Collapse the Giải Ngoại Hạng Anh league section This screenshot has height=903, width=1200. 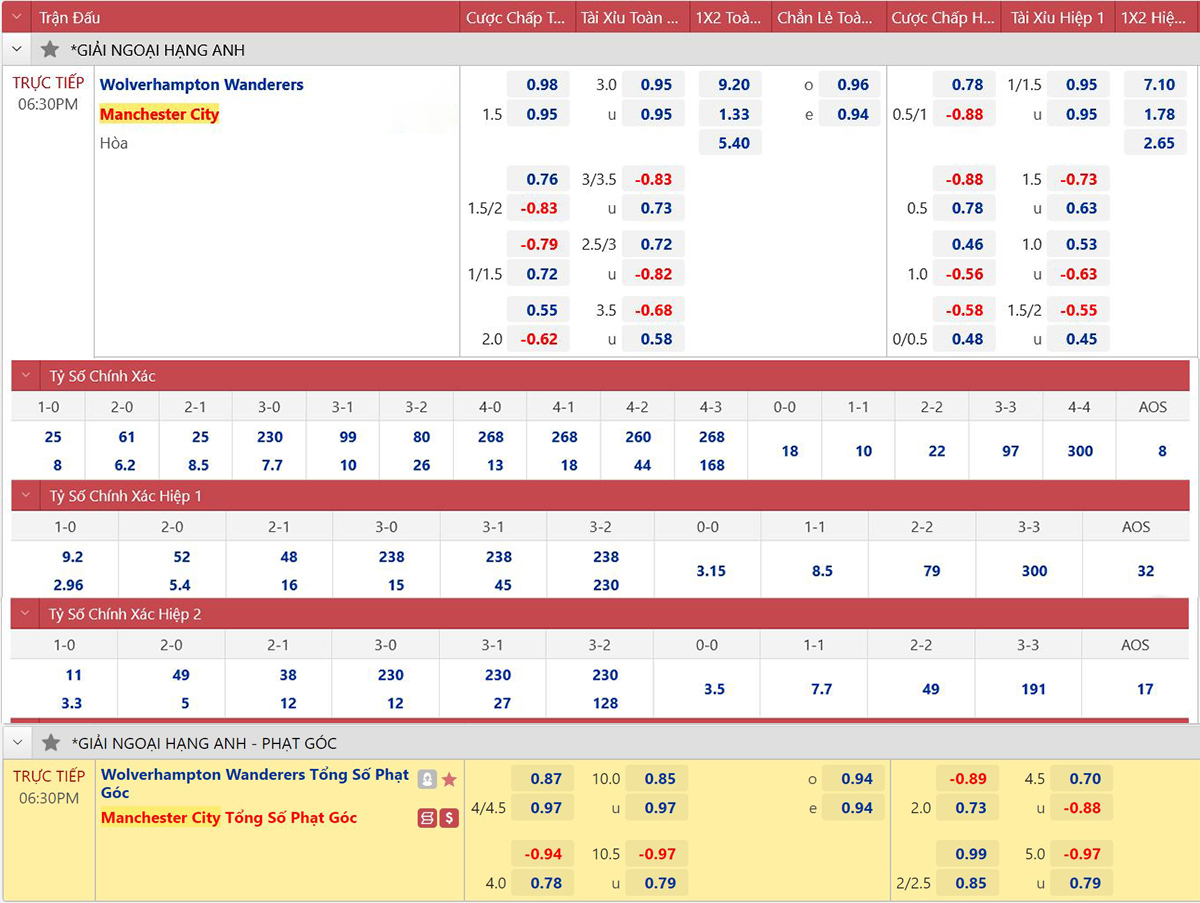click(x=16, y=50)
